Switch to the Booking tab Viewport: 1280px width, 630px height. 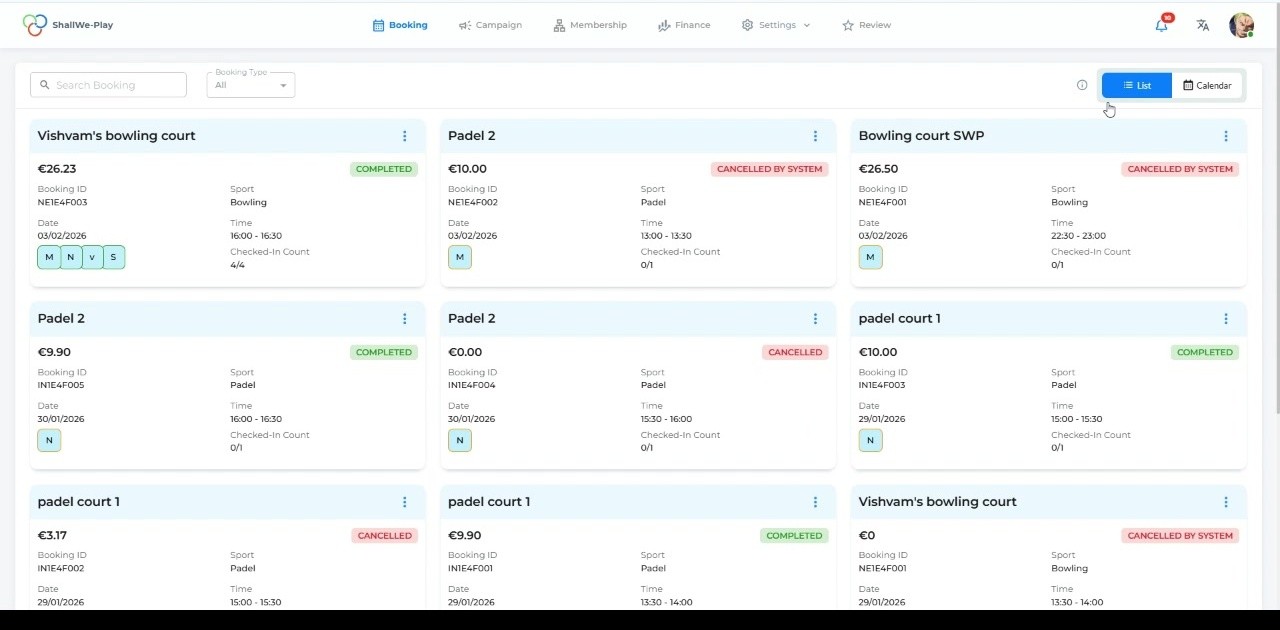point(400,24)
